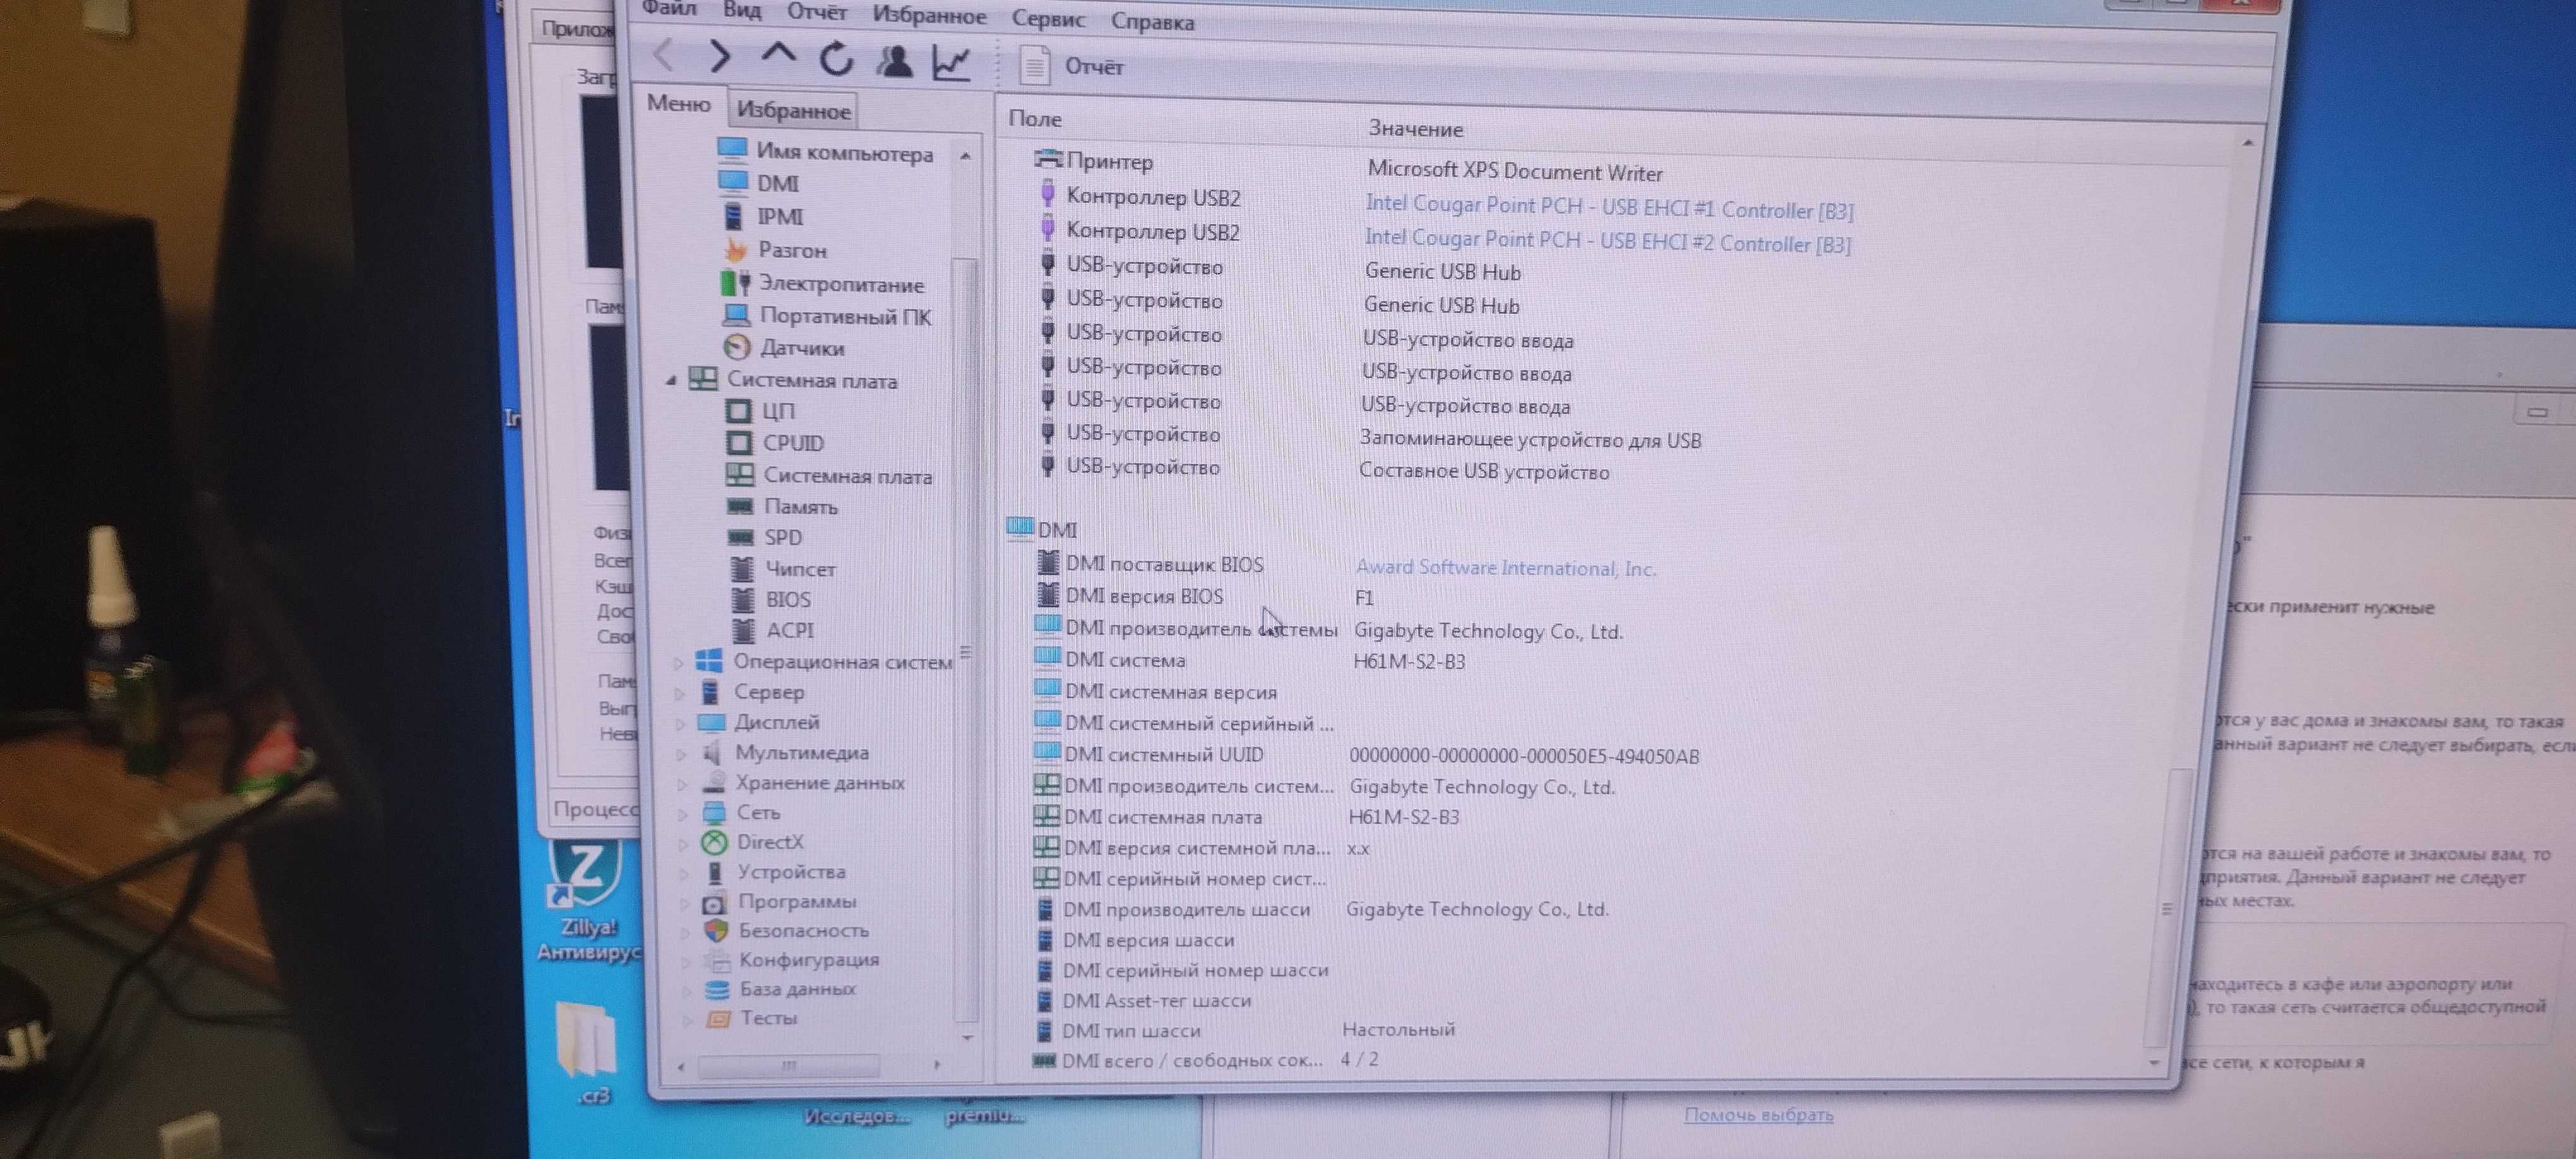The width and height of the screenshot is (2576, 1159).
Task: Select Электропитание in the tree
Action: click(822, 284)
